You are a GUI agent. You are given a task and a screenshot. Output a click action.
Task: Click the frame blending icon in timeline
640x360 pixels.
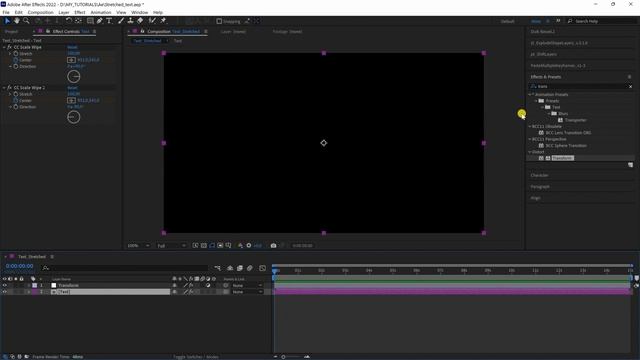tap(240, 268)
